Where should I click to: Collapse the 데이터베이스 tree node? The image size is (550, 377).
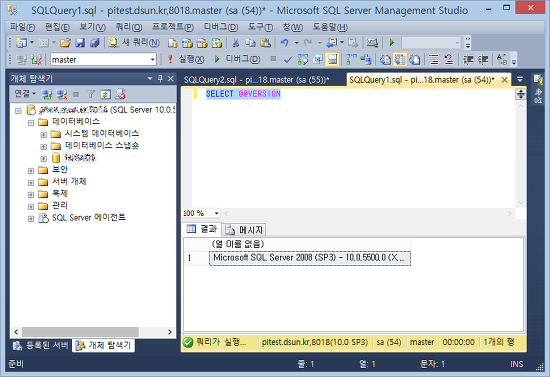tap(31, 123)
